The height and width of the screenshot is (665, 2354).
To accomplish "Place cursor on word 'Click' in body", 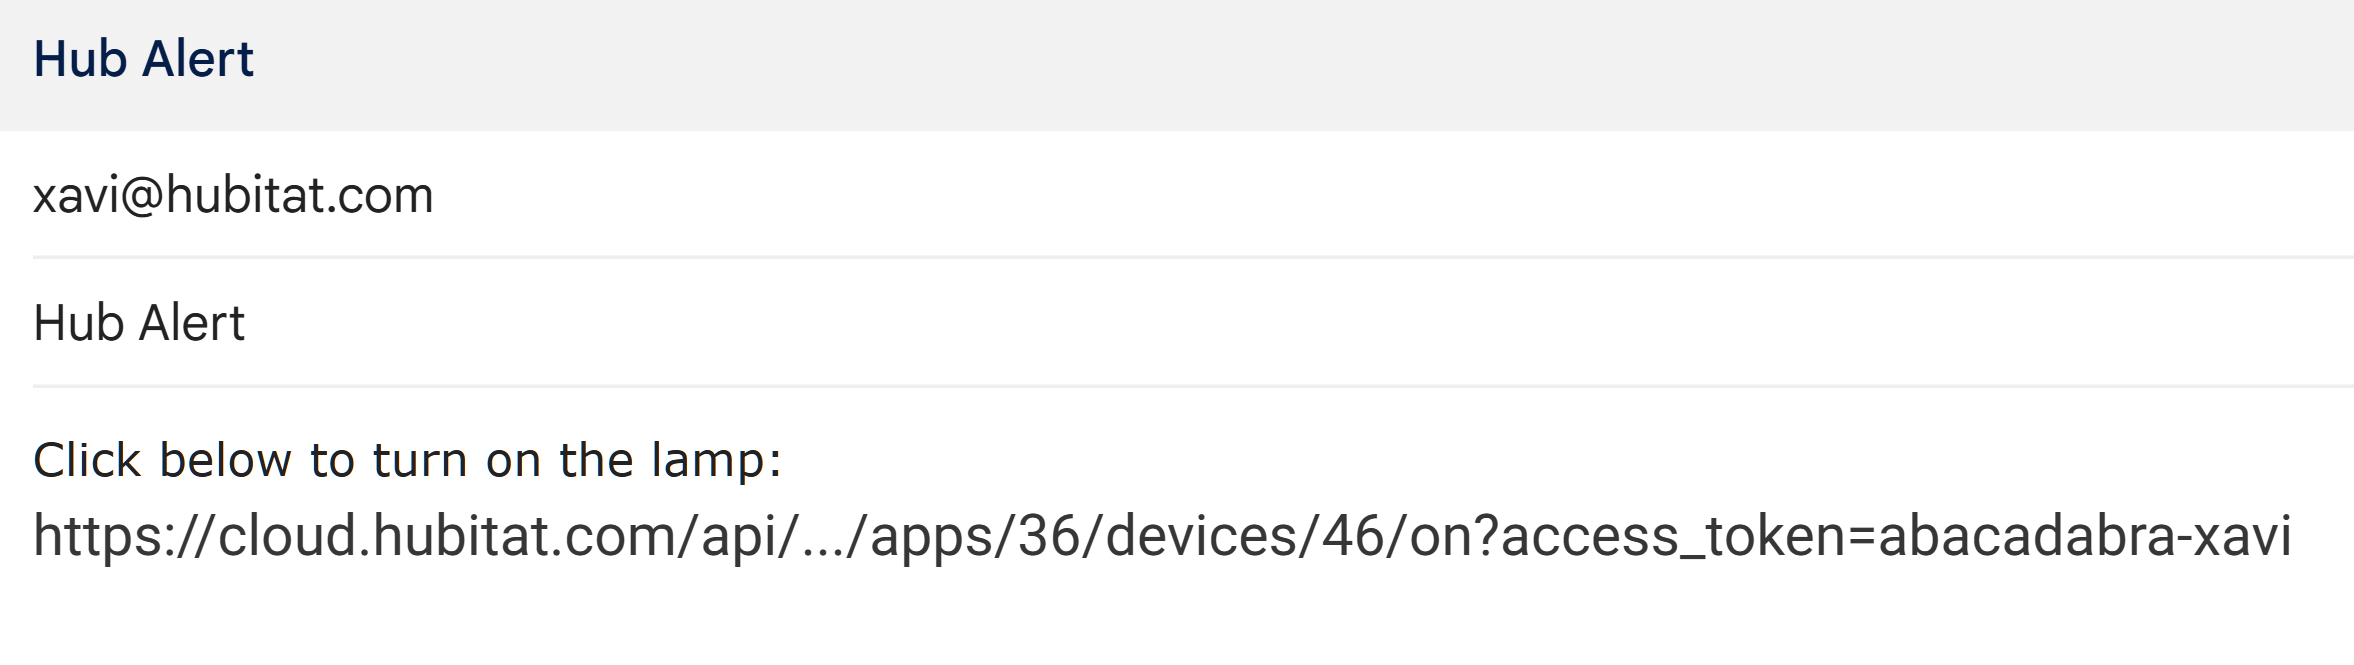I will [87, 460].
